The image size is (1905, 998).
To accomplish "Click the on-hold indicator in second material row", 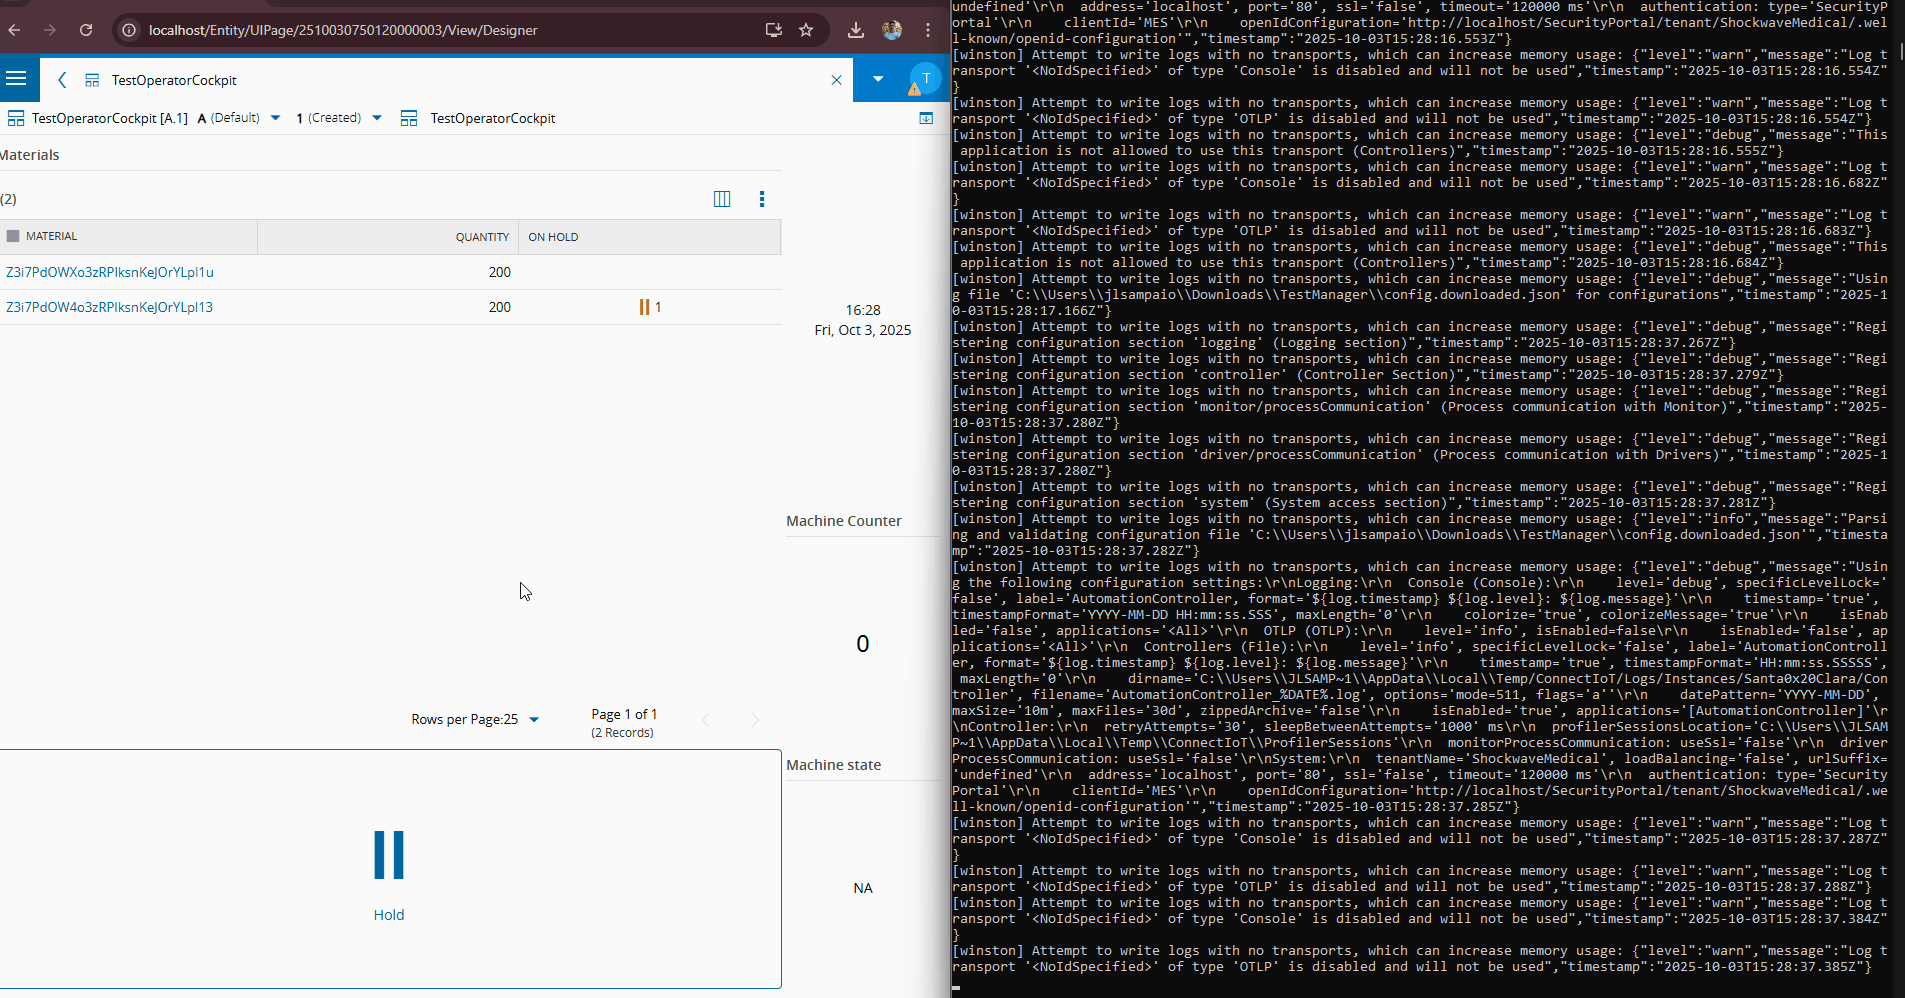I will coord(649,307).
